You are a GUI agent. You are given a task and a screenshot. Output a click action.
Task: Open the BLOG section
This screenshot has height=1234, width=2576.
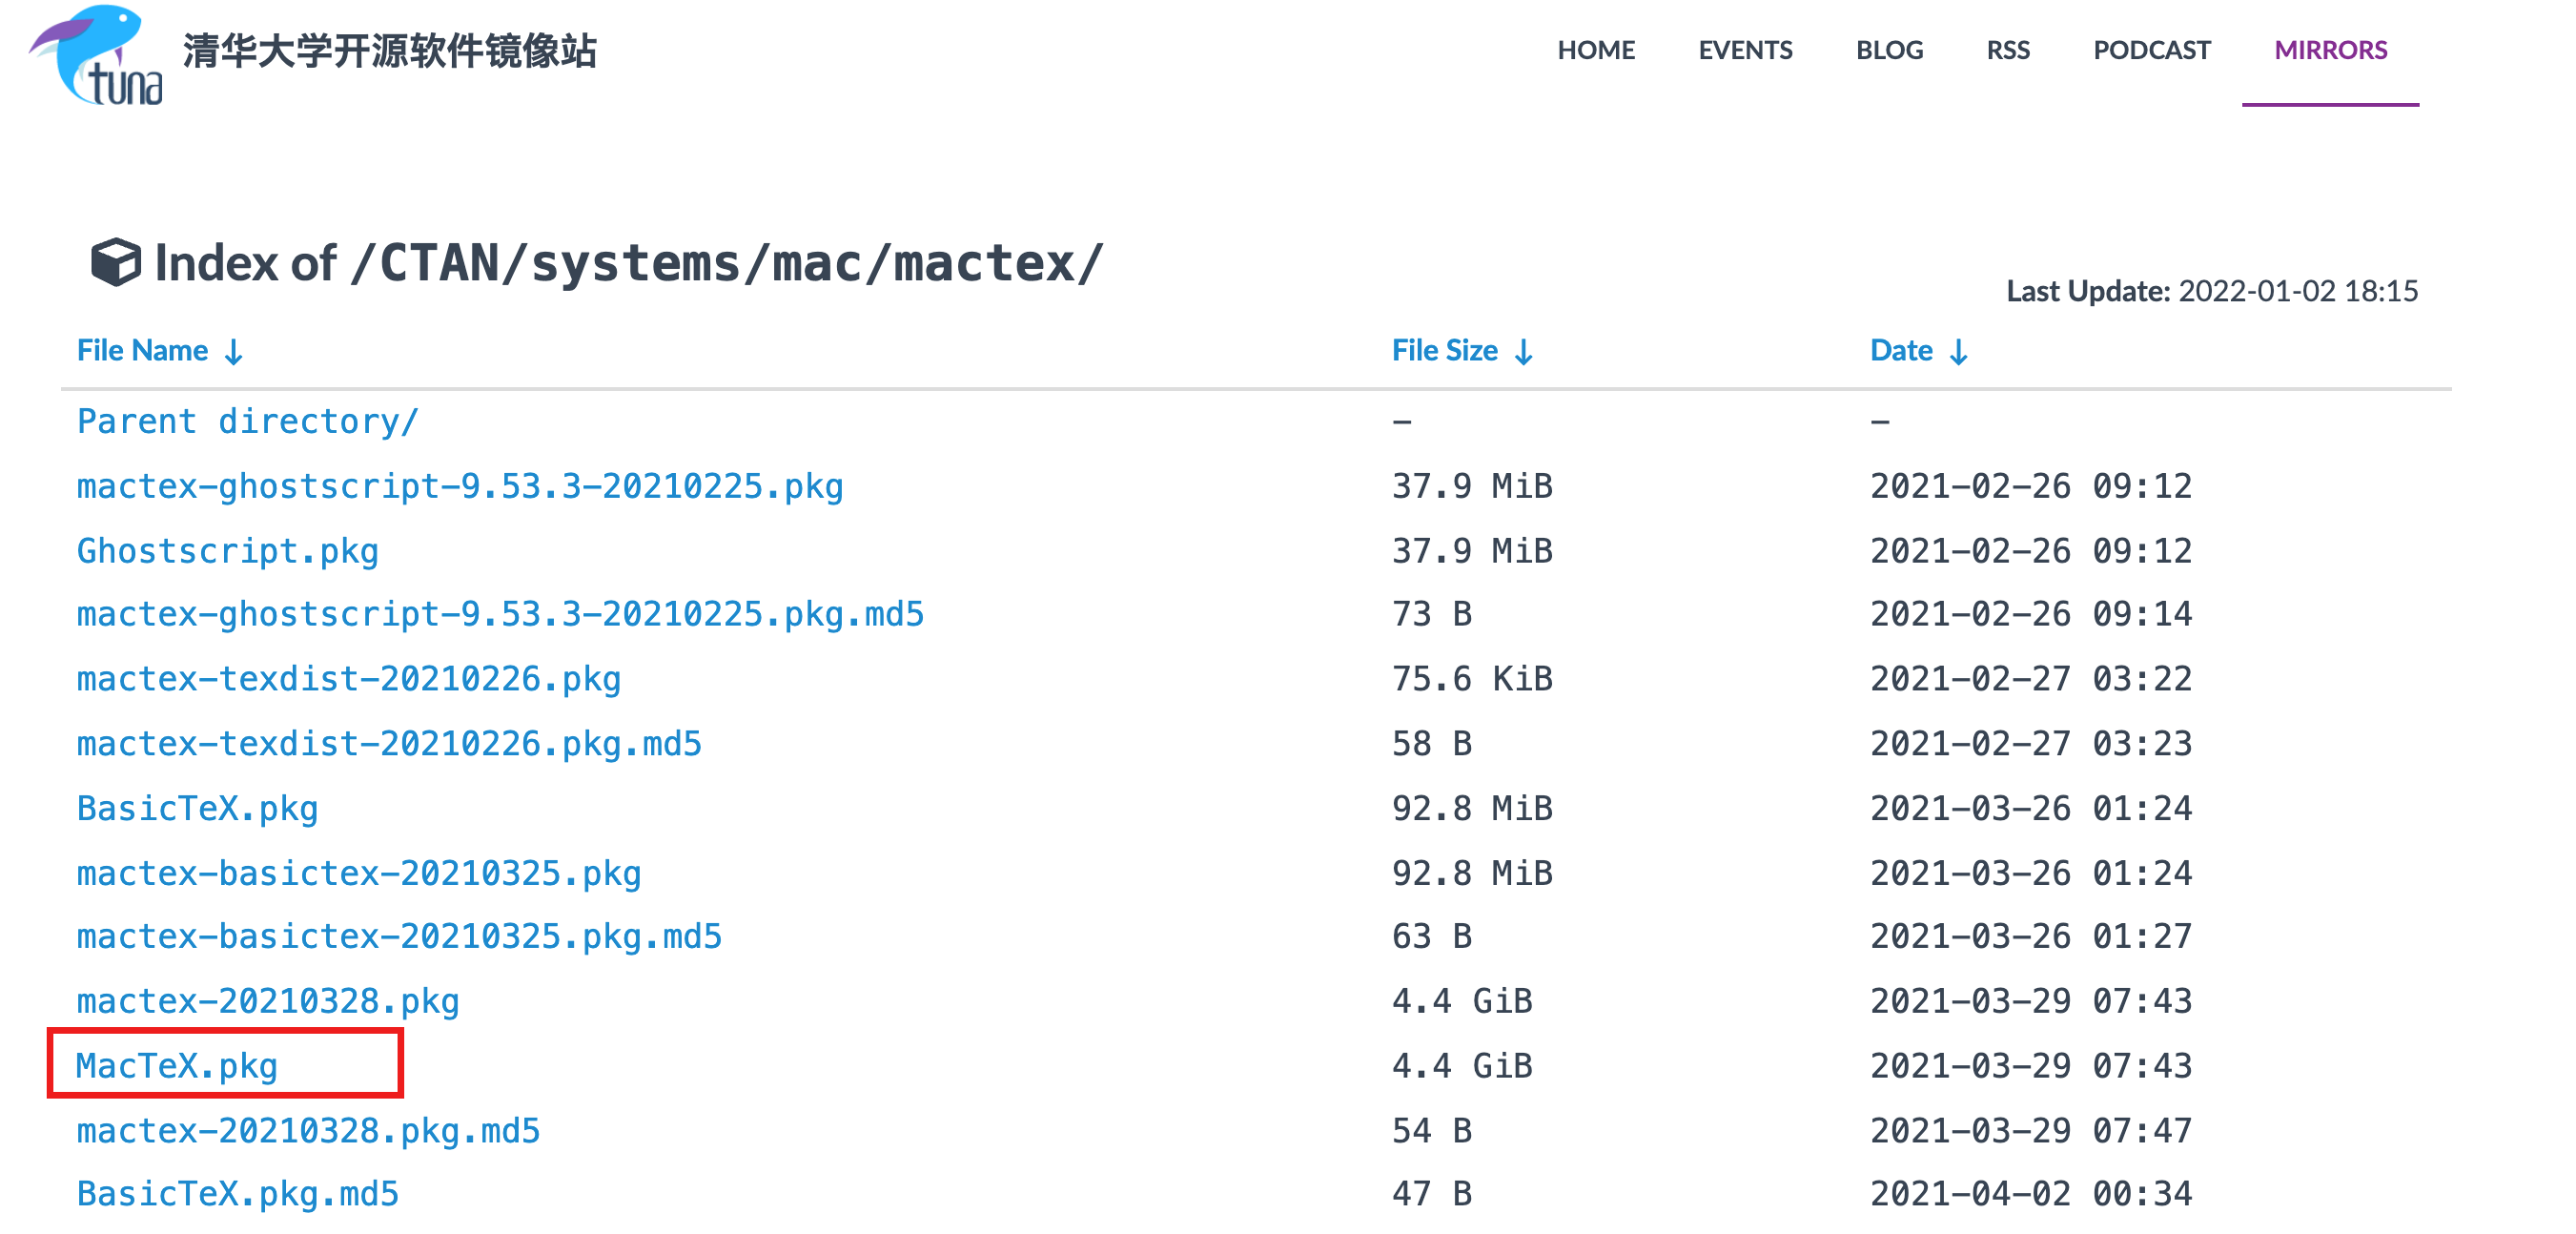pos(1888,50)
